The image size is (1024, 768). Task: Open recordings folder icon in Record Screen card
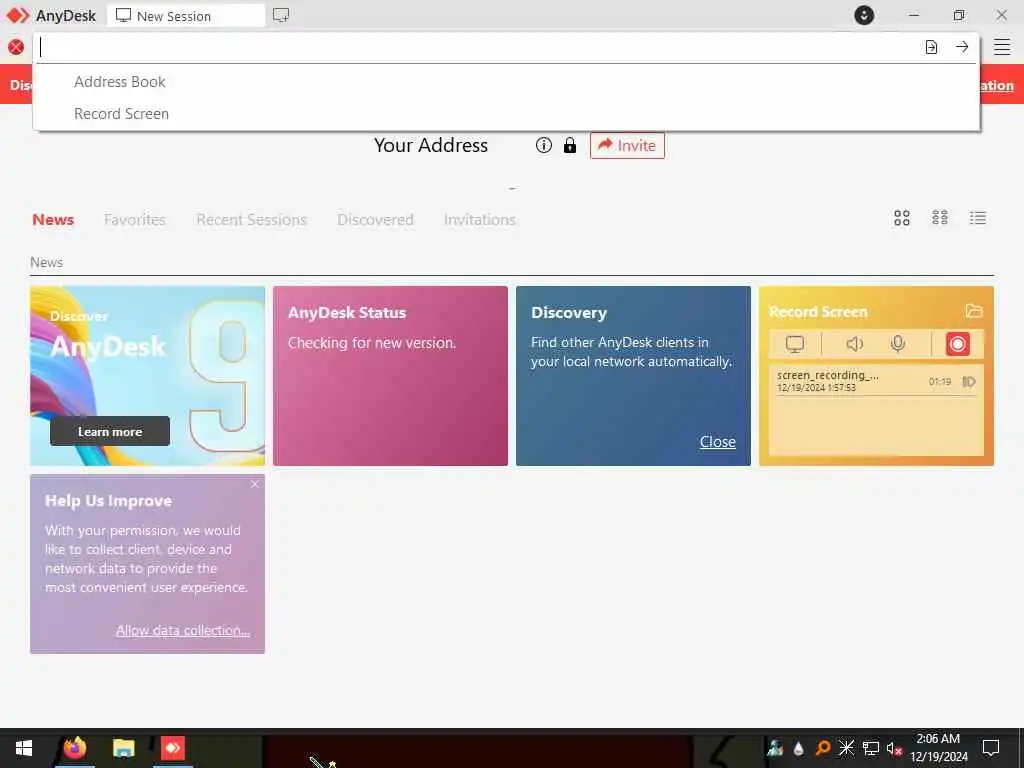coord(974,311)
